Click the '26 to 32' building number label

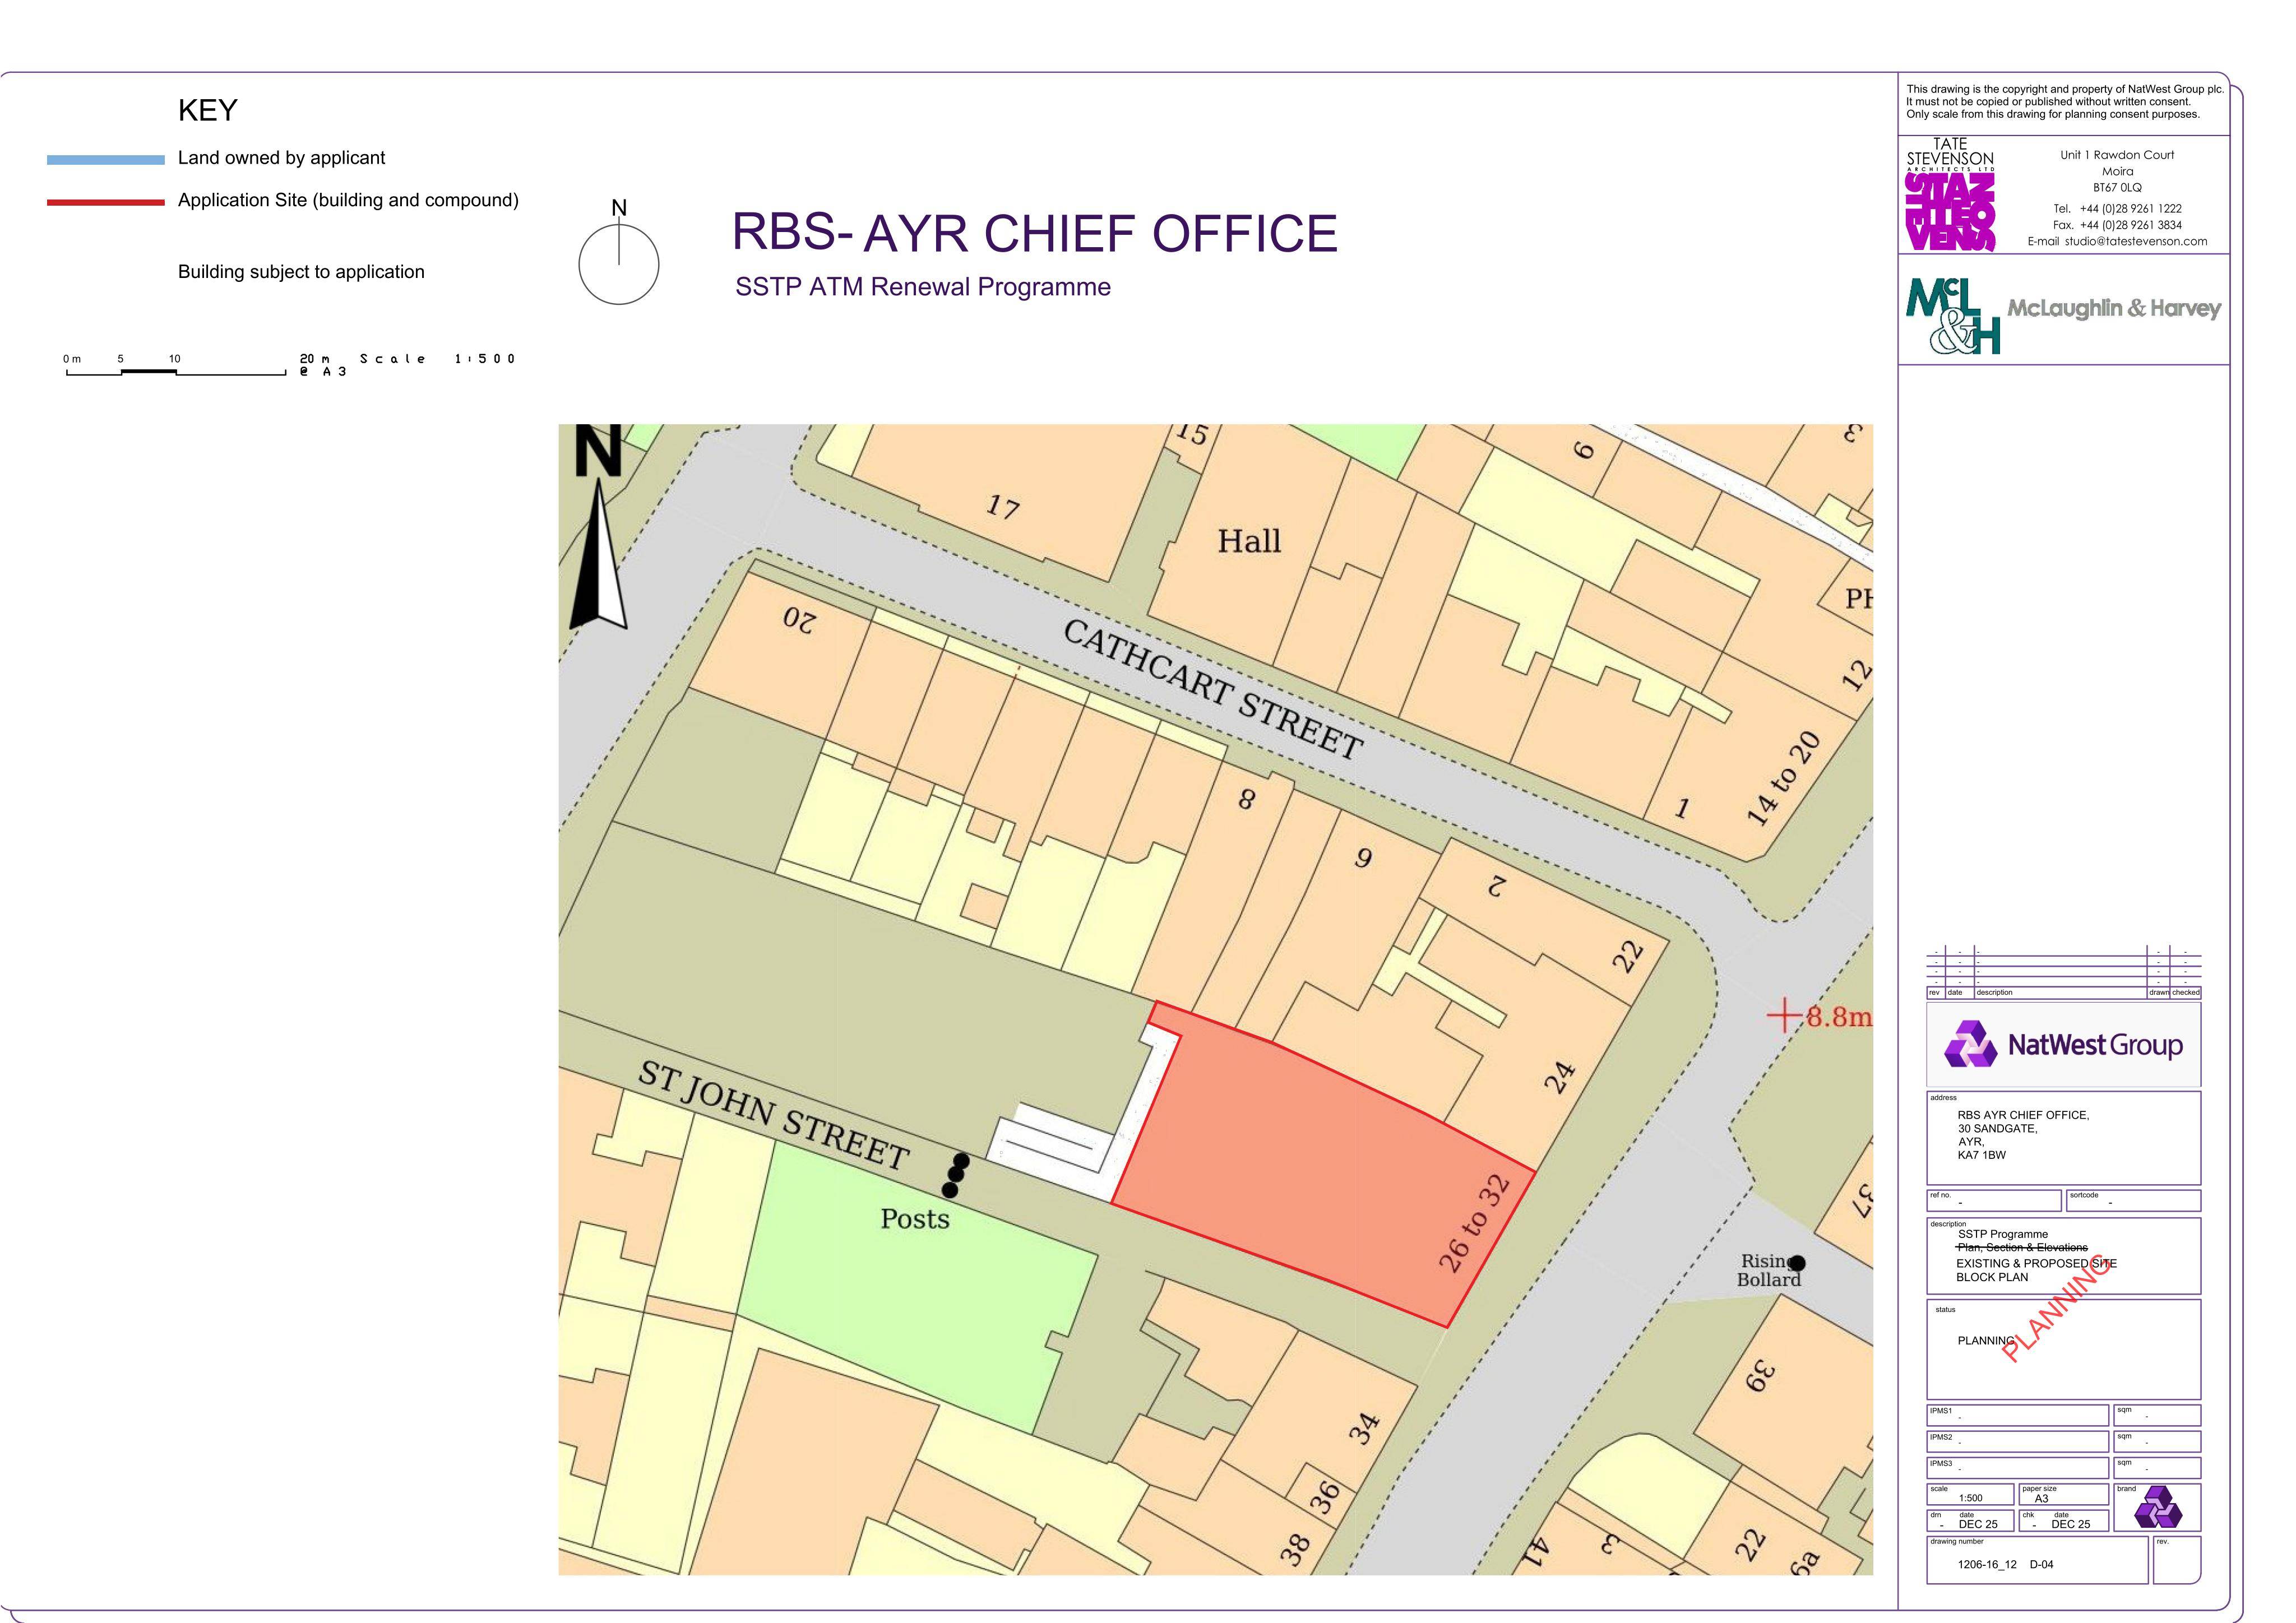tap(1473, 1224)
